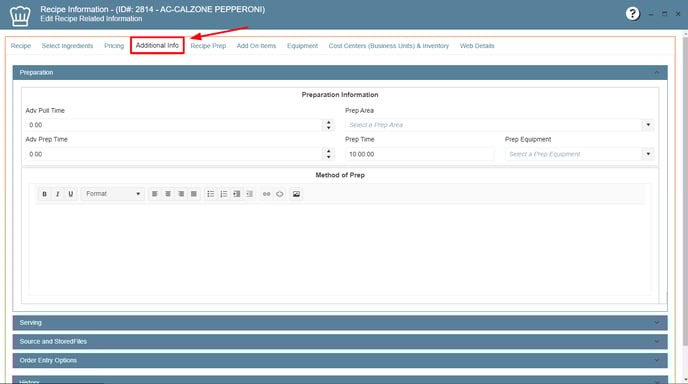
Task: Toggle italic formatting in editor toolbar
Action: pyautogui.click(x=57, y=194)
